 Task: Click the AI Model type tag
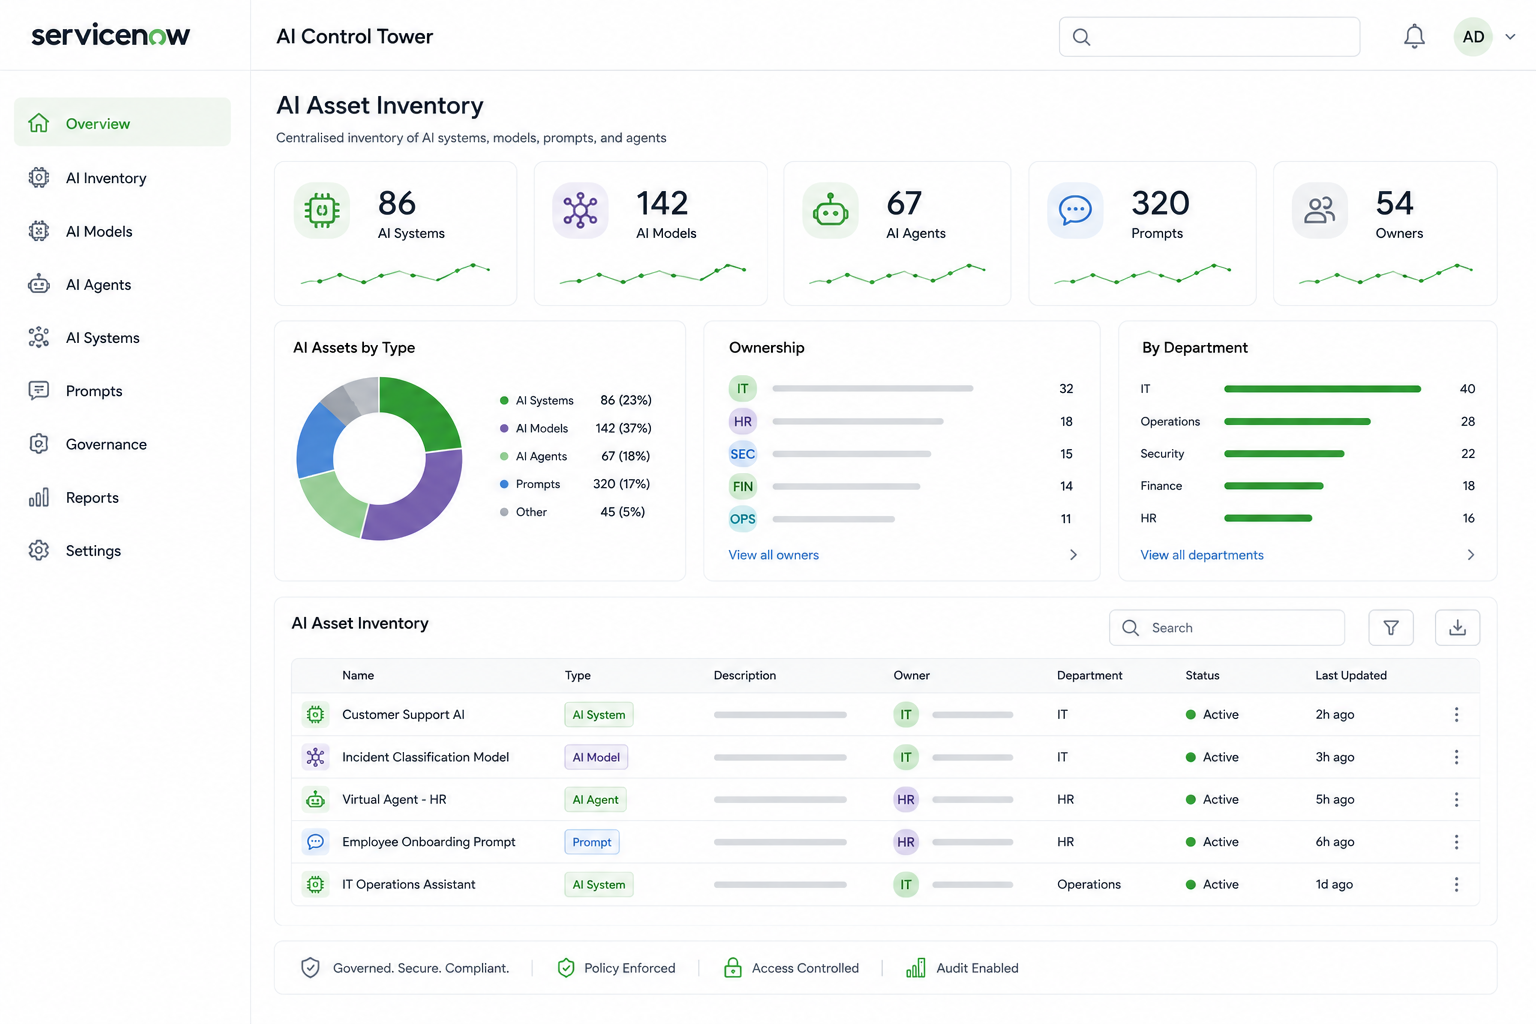(596, 757)
